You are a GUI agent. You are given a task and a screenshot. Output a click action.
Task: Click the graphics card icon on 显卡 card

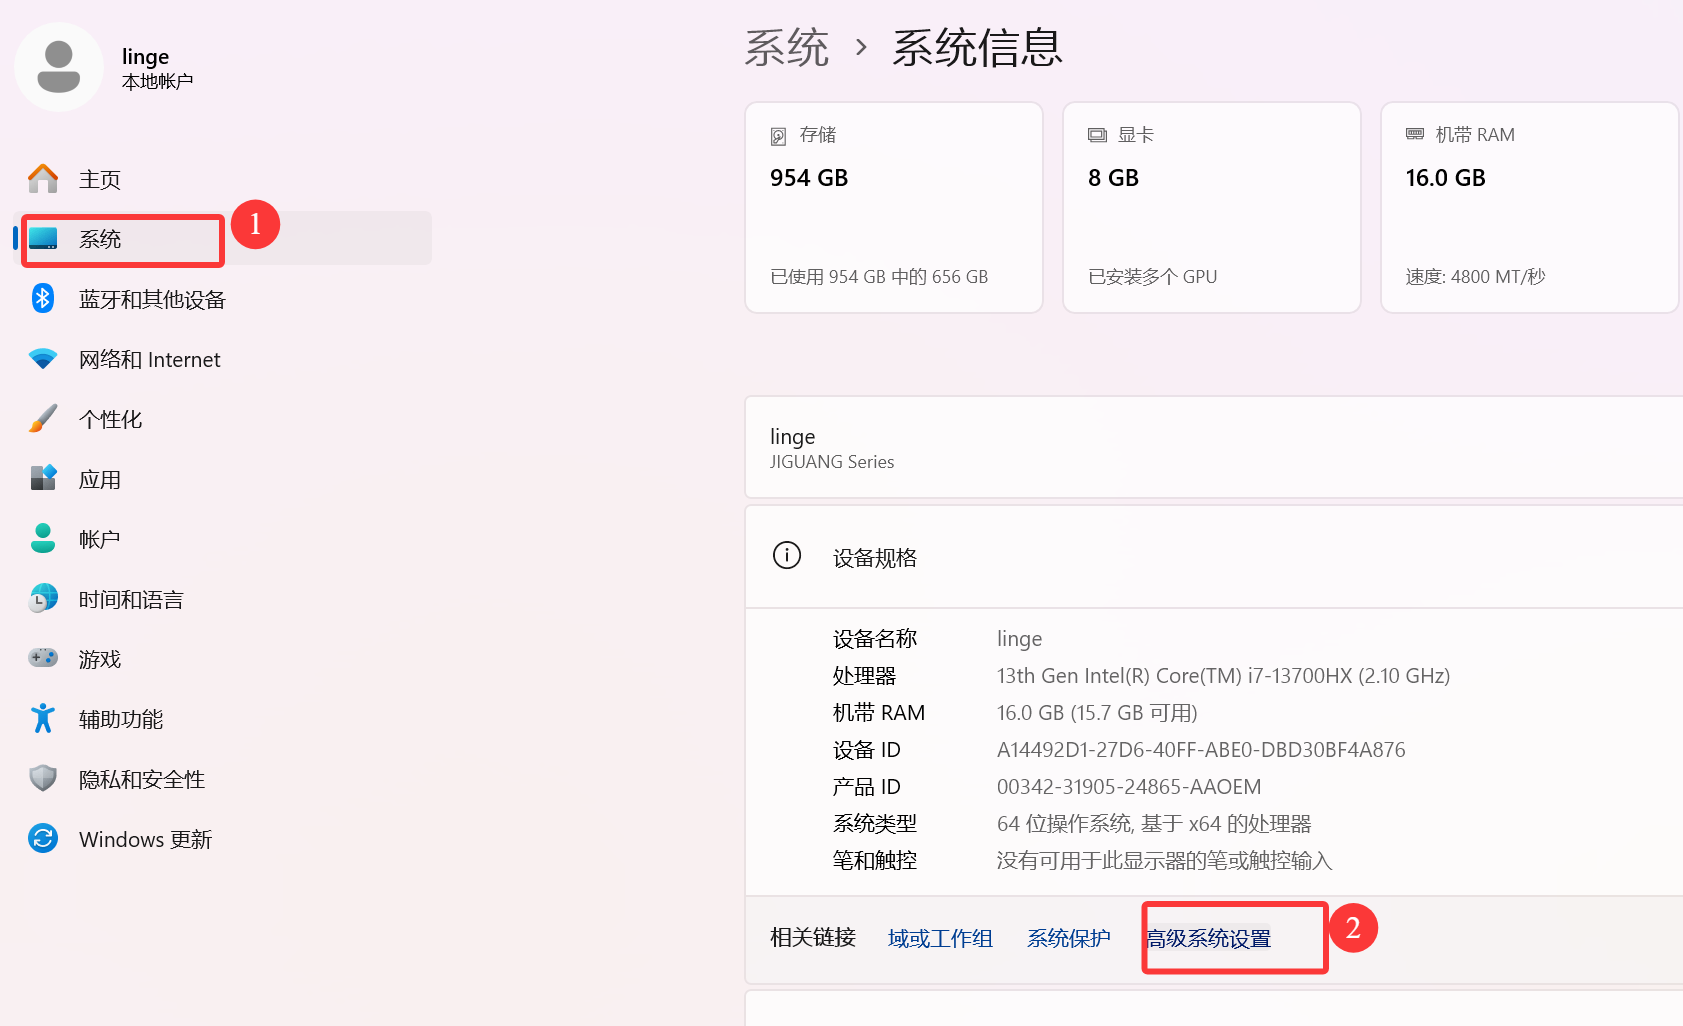[x=1097, y=135]
